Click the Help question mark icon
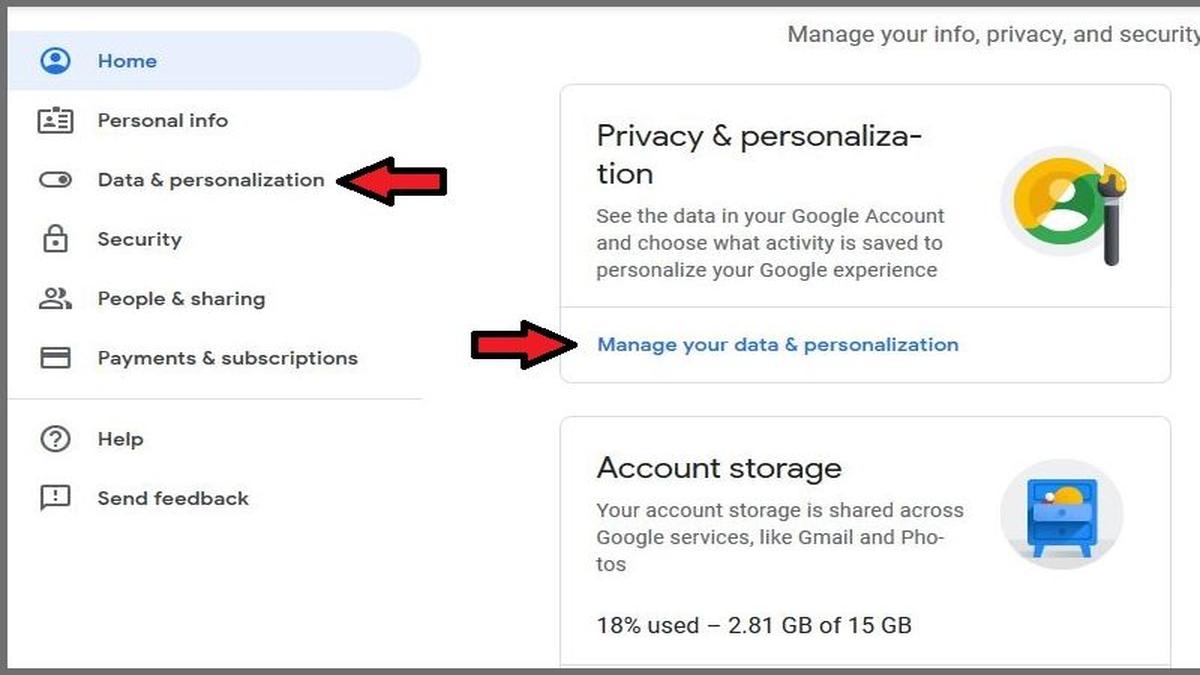Viewport: 1200px width, 675px height. click(x=57, y=438)
